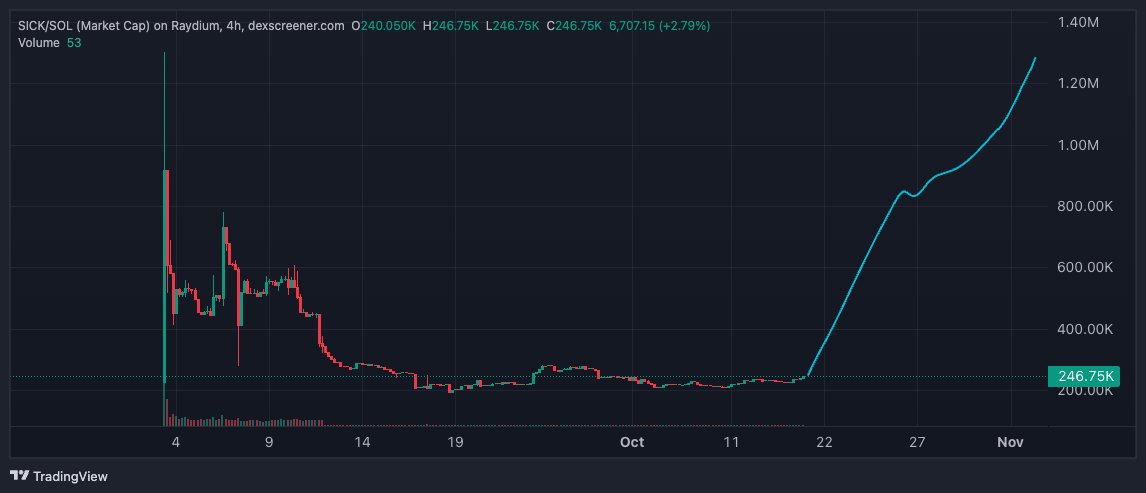1146x493 pixels.
Task: Click the low value L246.75K
Action: click(512, 26)
